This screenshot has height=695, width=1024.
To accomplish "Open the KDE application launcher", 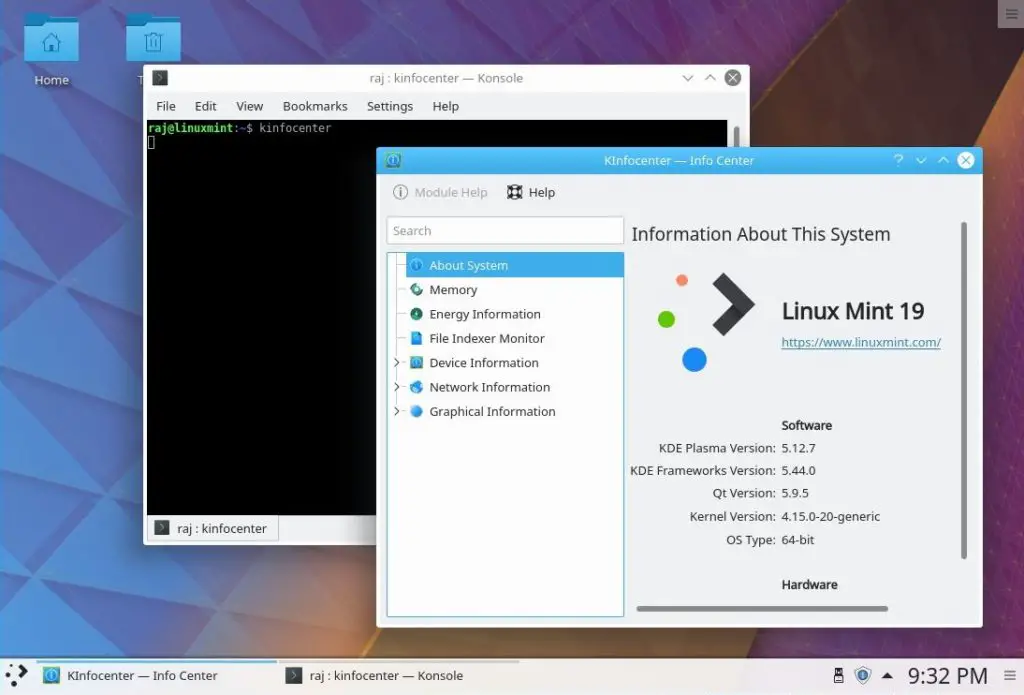I will click(16, 675).
